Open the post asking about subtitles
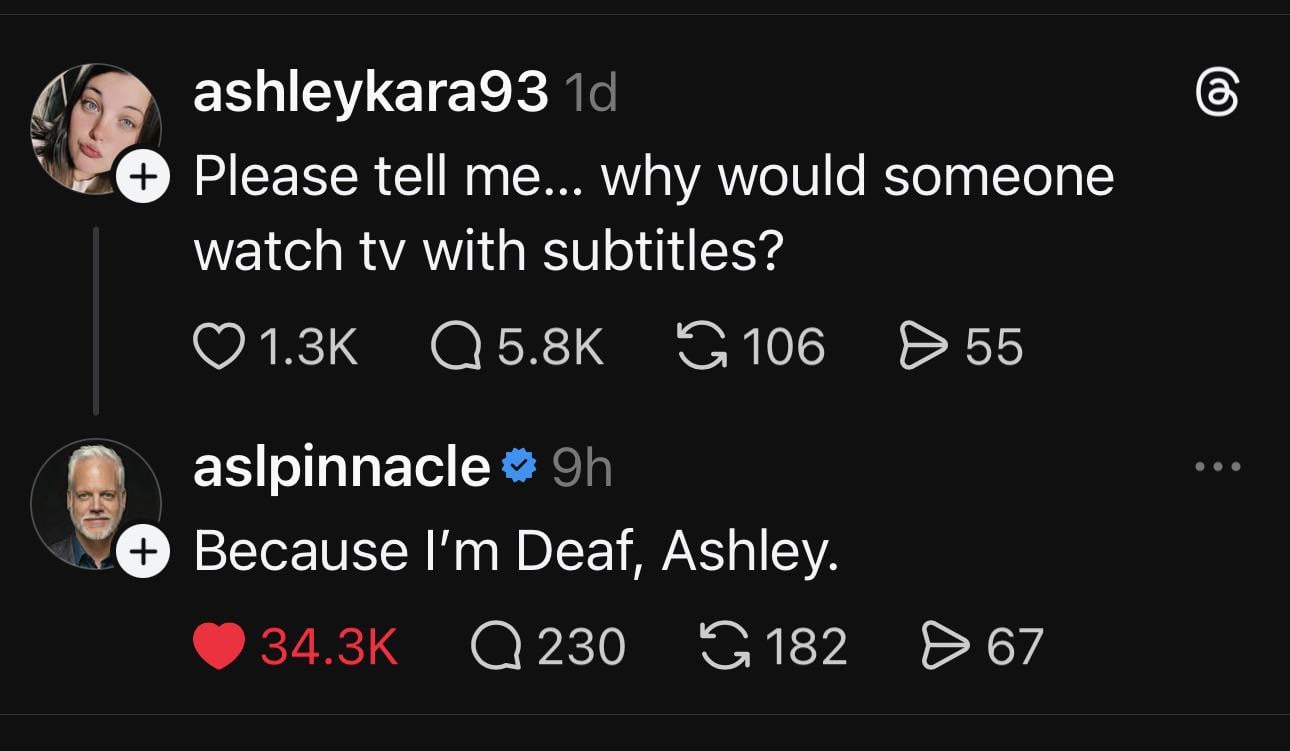This screenshot has height=751, width=1290. pos(653,213)
